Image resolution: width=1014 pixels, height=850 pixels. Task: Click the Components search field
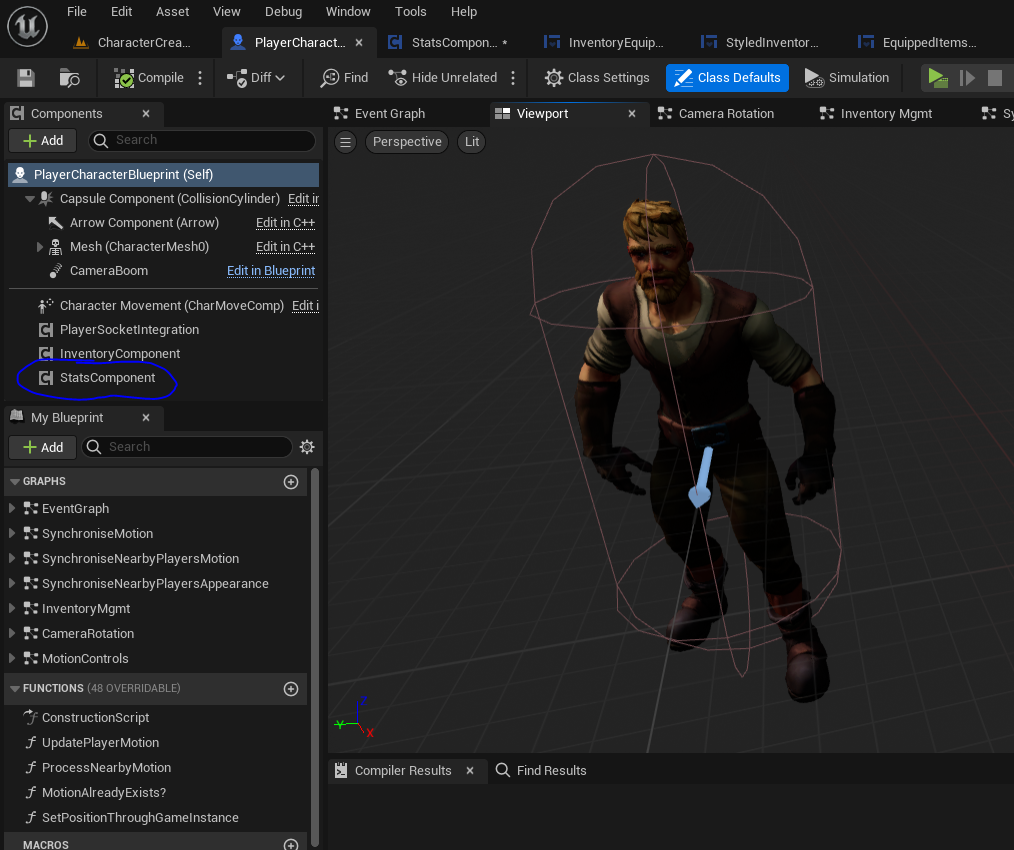[x=202, y=140]
